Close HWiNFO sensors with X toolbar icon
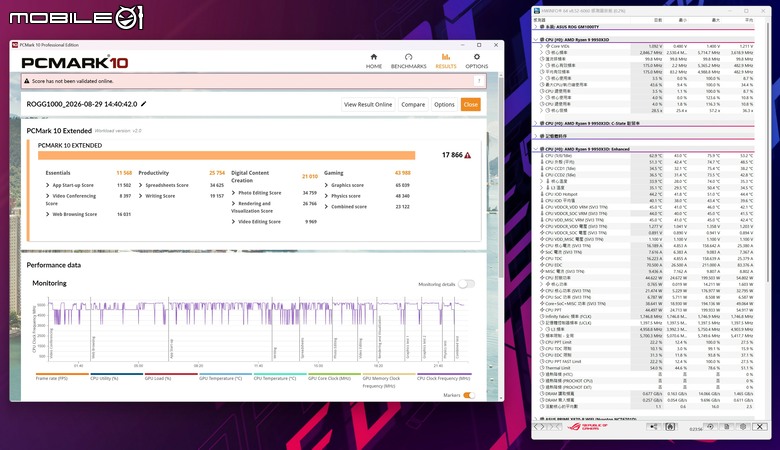Image resolution: width=780 pixels, height=450 pixels. [x=760, y=427]
